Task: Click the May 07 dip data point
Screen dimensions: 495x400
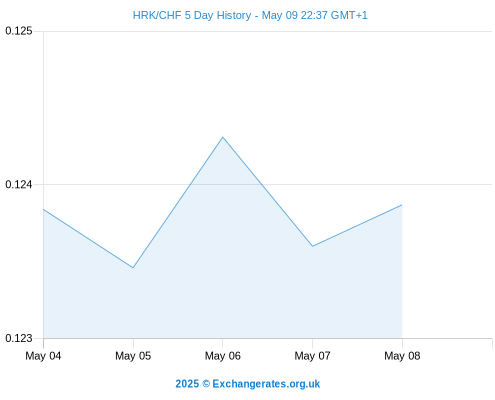Action: (312, 246)
